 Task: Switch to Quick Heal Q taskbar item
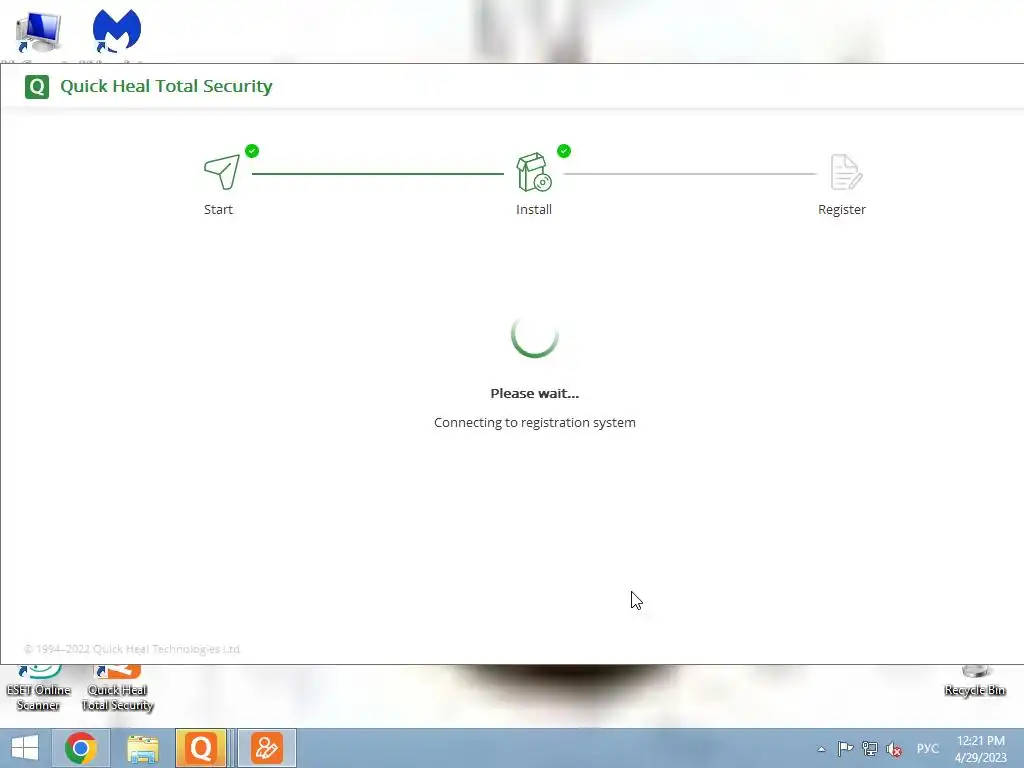pos(201,748)
